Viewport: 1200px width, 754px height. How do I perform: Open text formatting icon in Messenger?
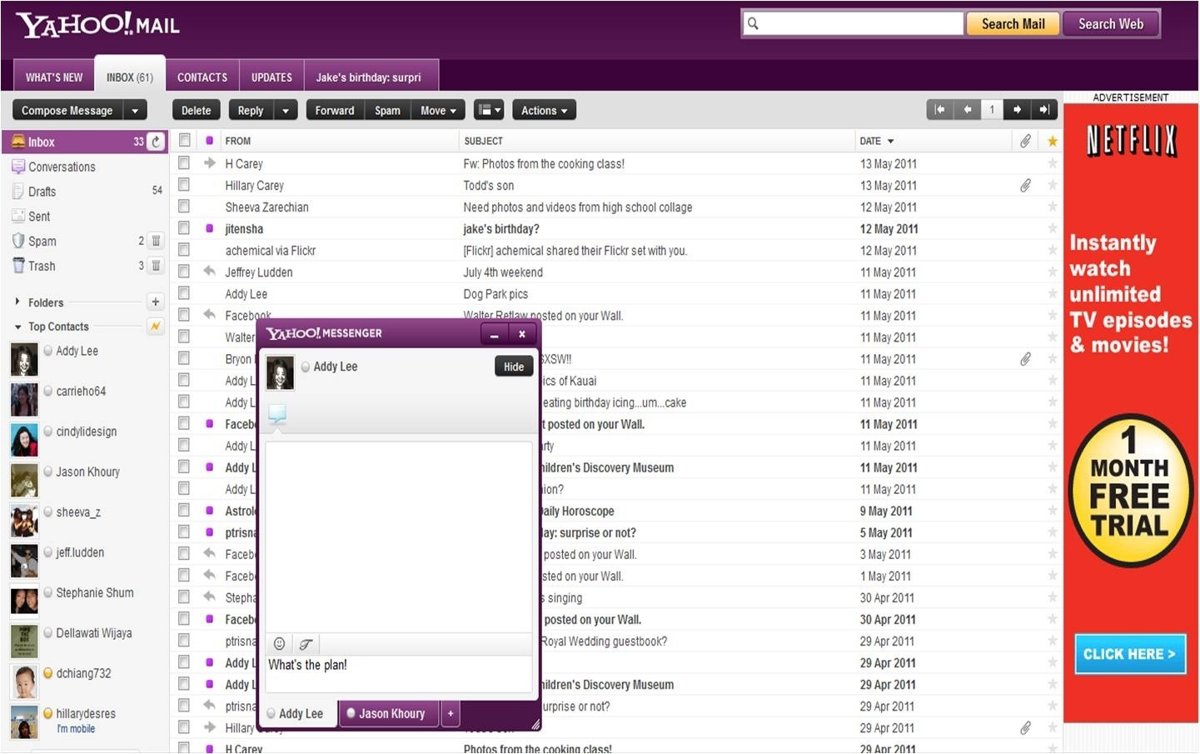click(306, 644)
